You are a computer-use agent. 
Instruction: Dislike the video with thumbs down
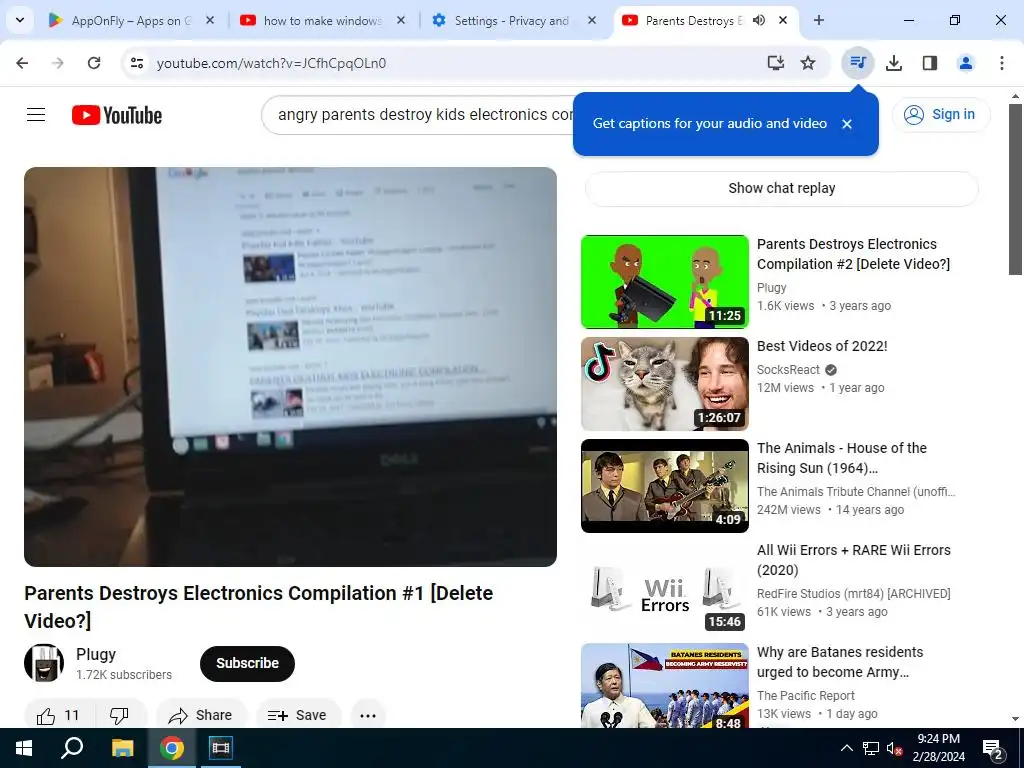(120, 716)
